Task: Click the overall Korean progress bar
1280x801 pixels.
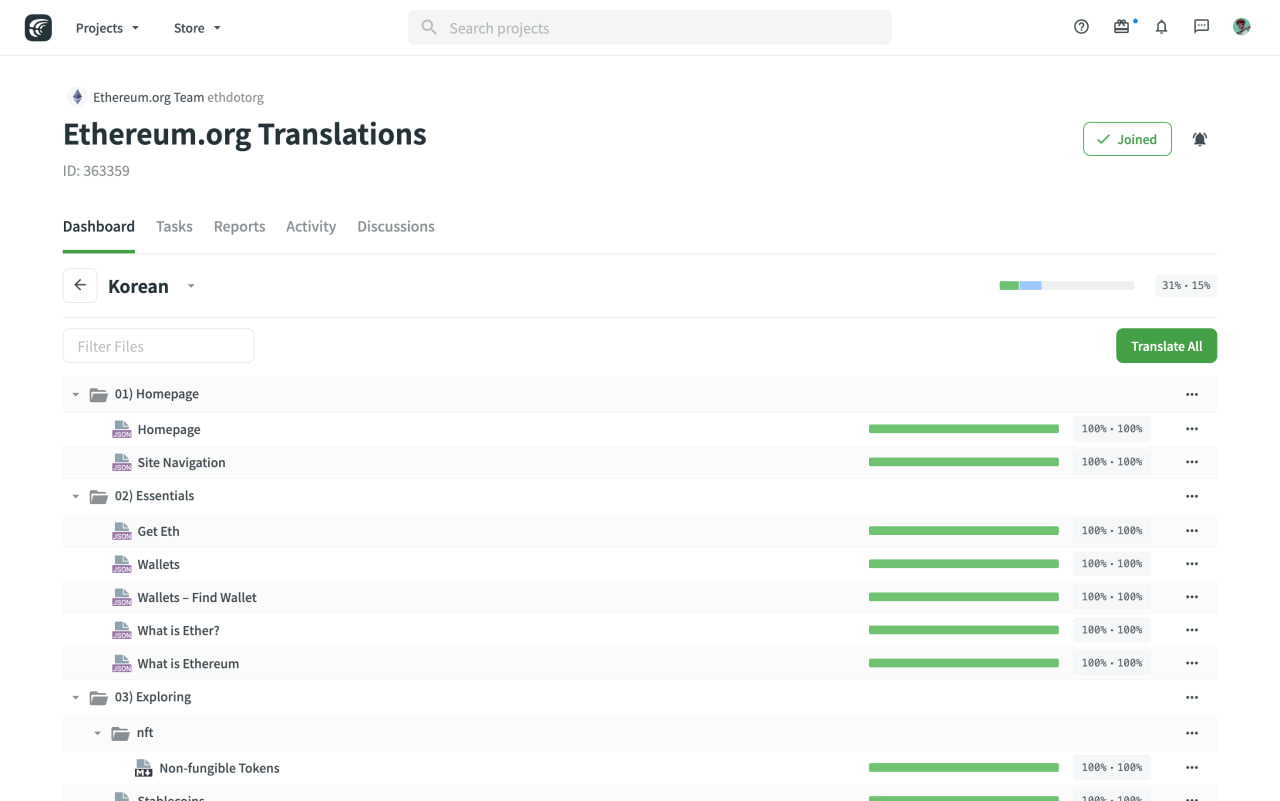Action: pyautogui.click(x=1066, y=286)
